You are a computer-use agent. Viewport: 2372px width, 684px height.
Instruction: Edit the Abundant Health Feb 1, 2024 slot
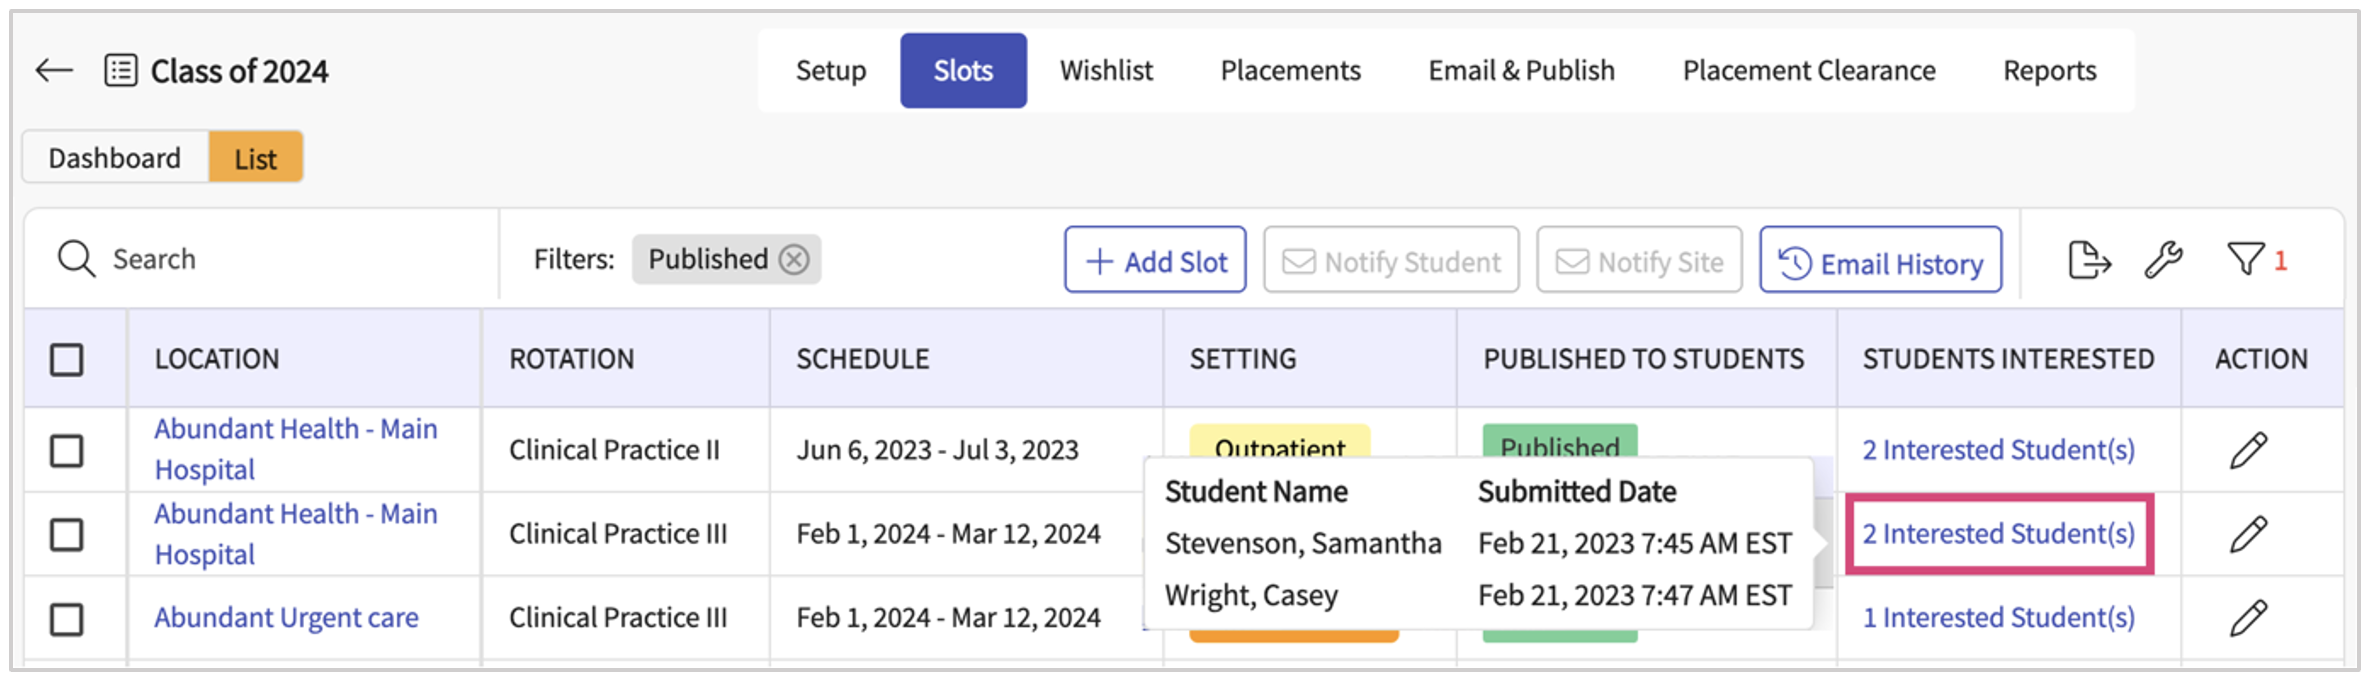2248,534
